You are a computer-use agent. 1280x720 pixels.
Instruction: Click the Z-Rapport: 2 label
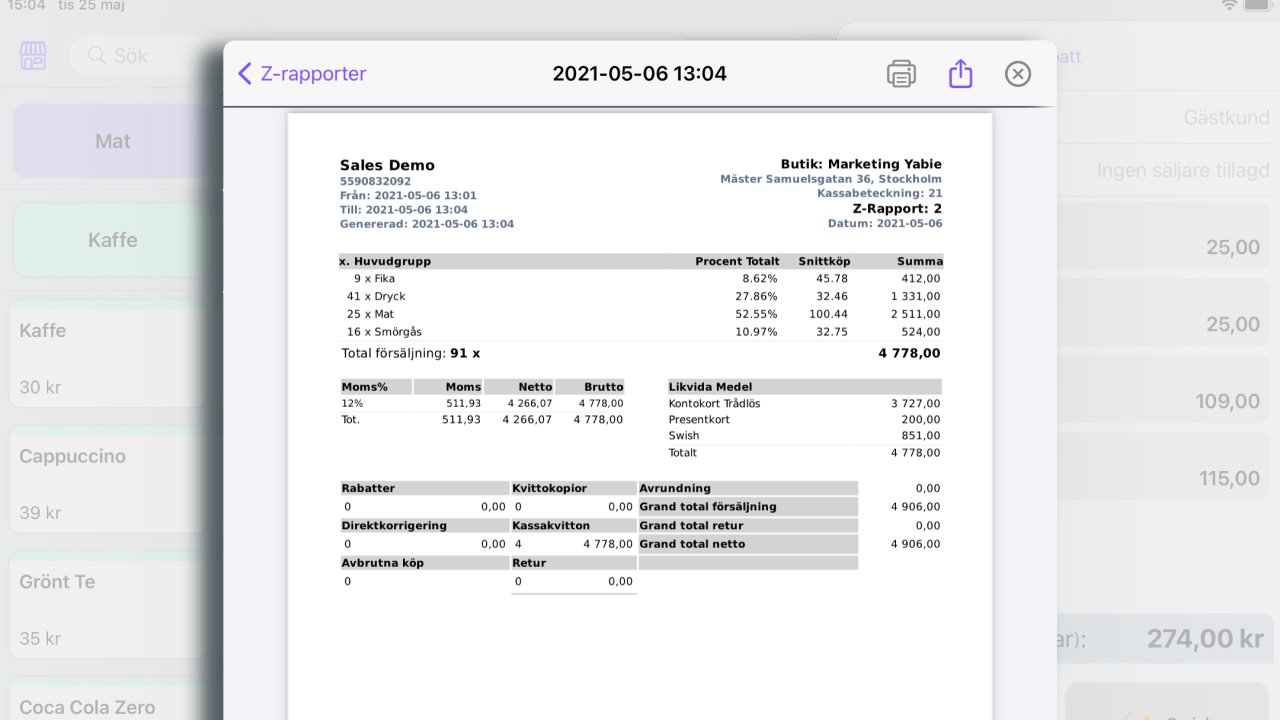click(897, 208)
